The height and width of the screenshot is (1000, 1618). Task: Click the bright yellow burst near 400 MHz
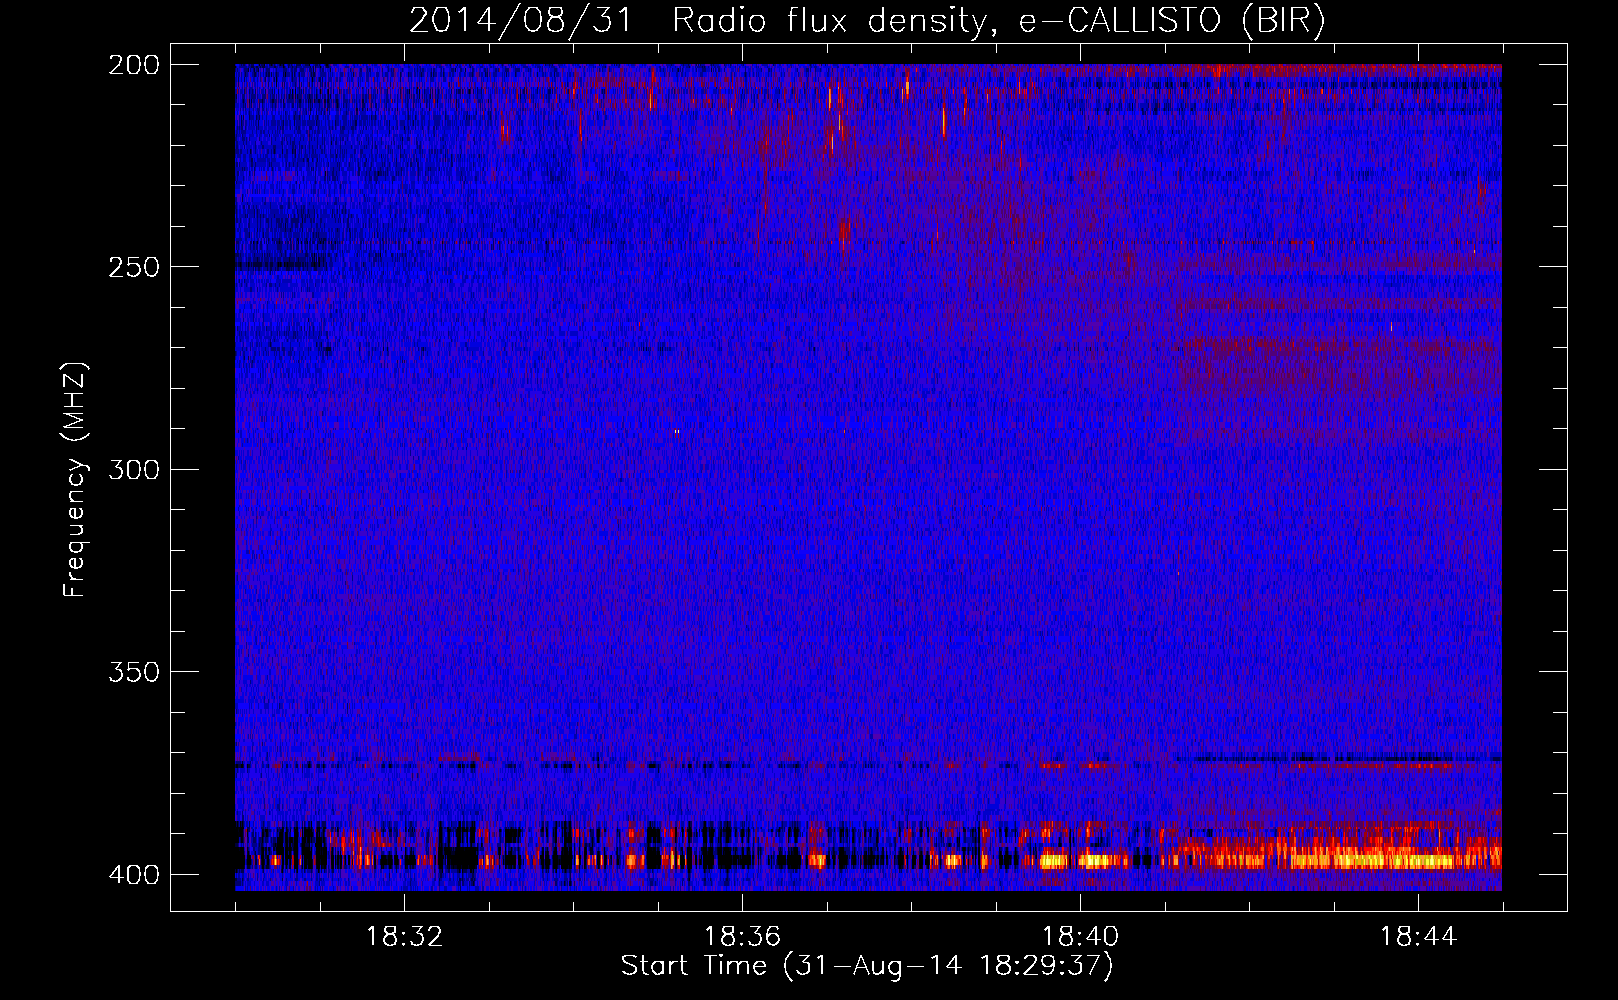point(1370,859)
